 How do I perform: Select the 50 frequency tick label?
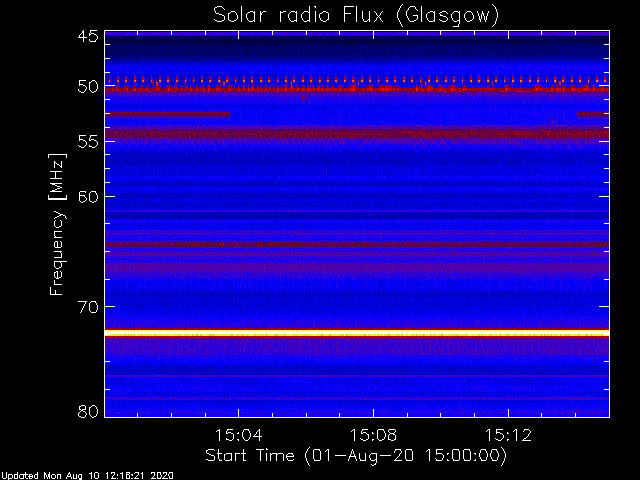(88, 87)
